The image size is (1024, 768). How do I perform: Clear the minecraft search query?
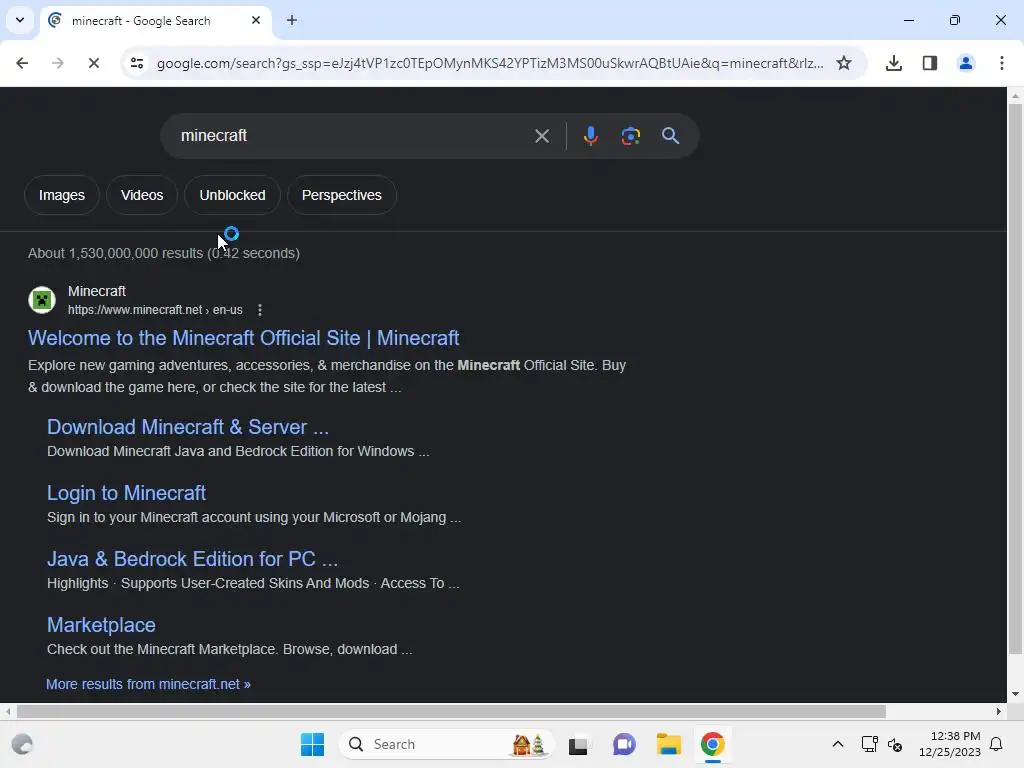541,136
